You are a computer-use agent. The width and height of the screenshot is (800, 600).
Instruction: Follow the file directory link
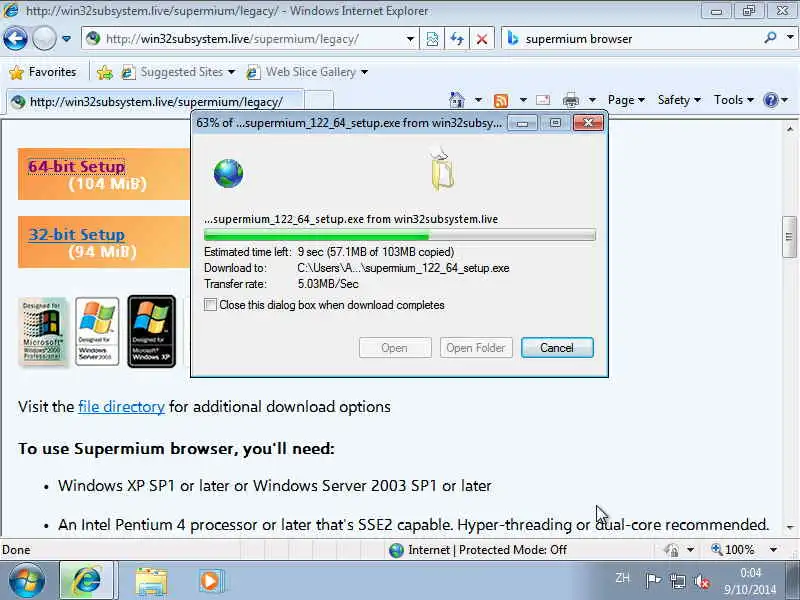[x=121, y=407]
